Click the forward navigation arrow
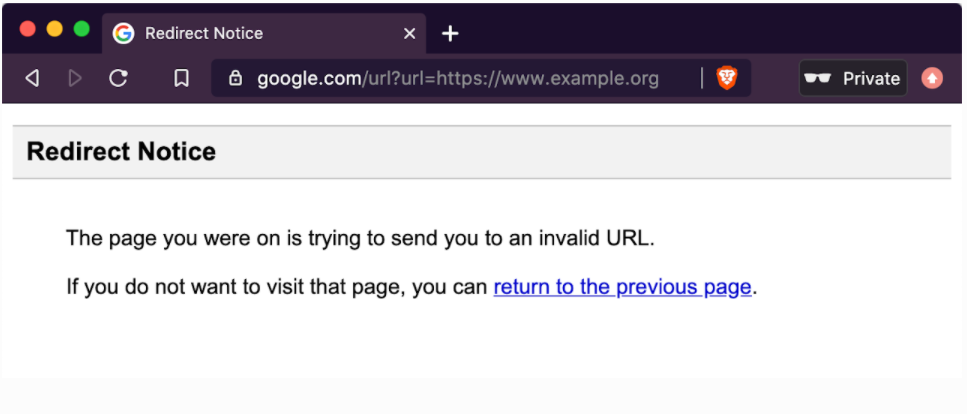 click(75, 78)
